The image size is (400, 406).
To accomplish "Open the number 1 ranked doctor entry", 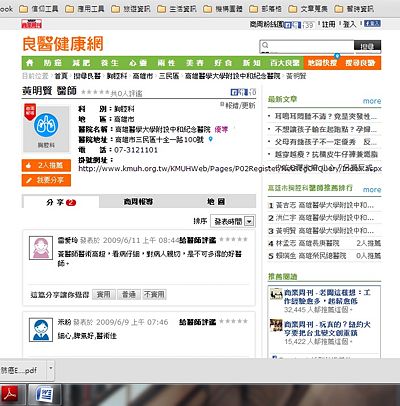I will coord(324,205).
